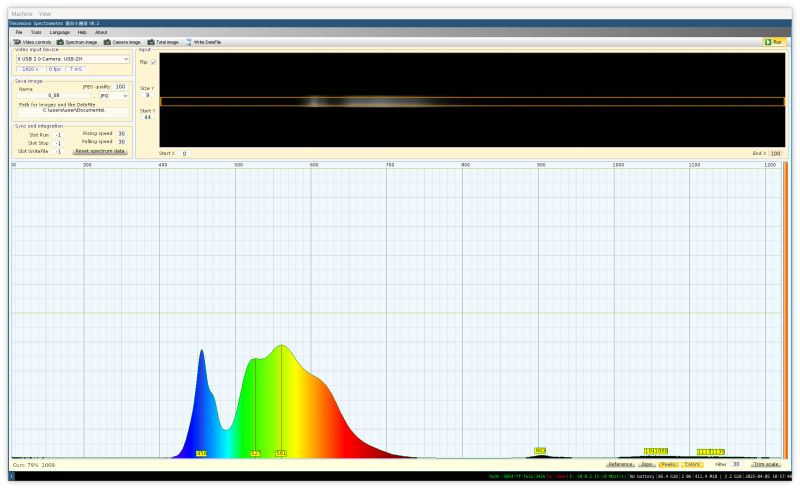Open the File menu
The height and width of the screenshot is (489, 800).
pos(18,32)
